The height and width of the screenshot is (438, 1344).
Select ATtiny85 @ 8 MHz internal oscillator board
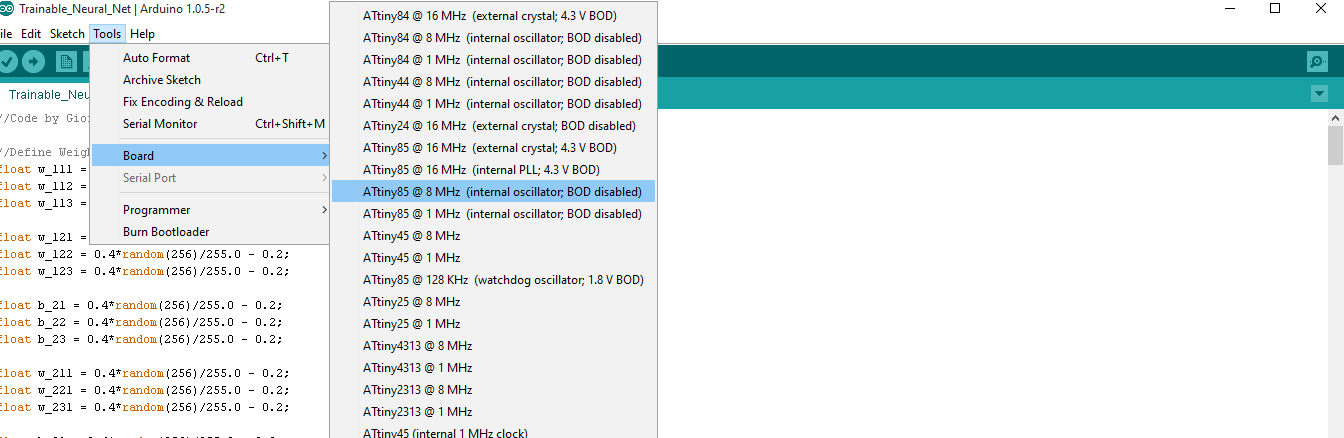tap(502, 192)
